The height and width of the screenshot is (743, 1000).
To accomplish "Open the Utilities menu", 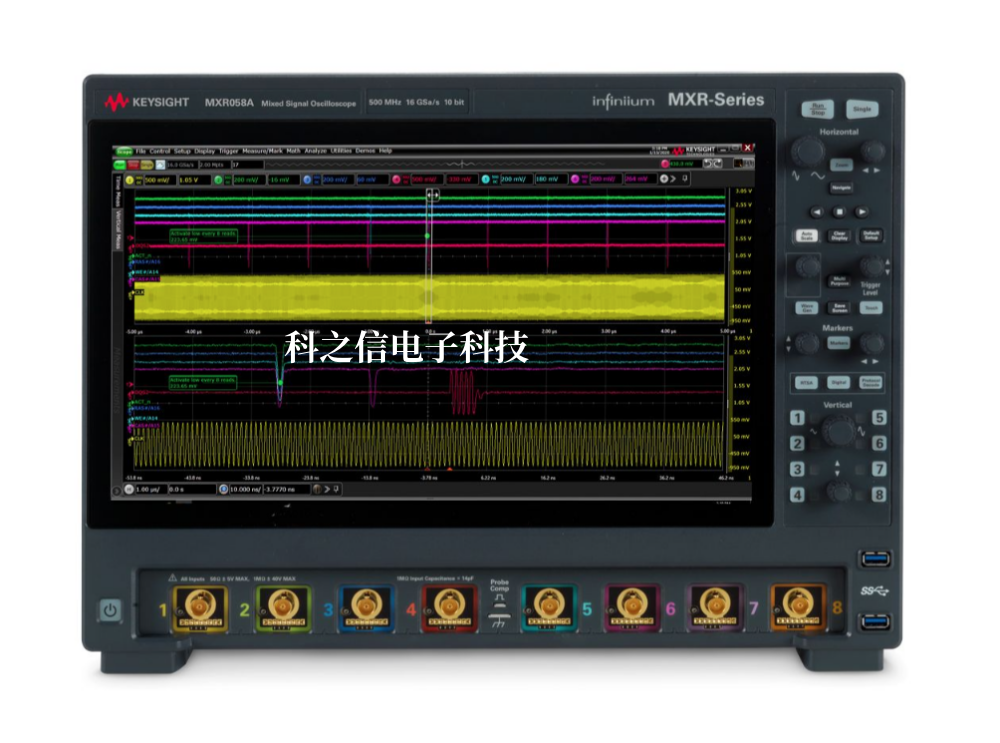I will [x=341, y=151].
